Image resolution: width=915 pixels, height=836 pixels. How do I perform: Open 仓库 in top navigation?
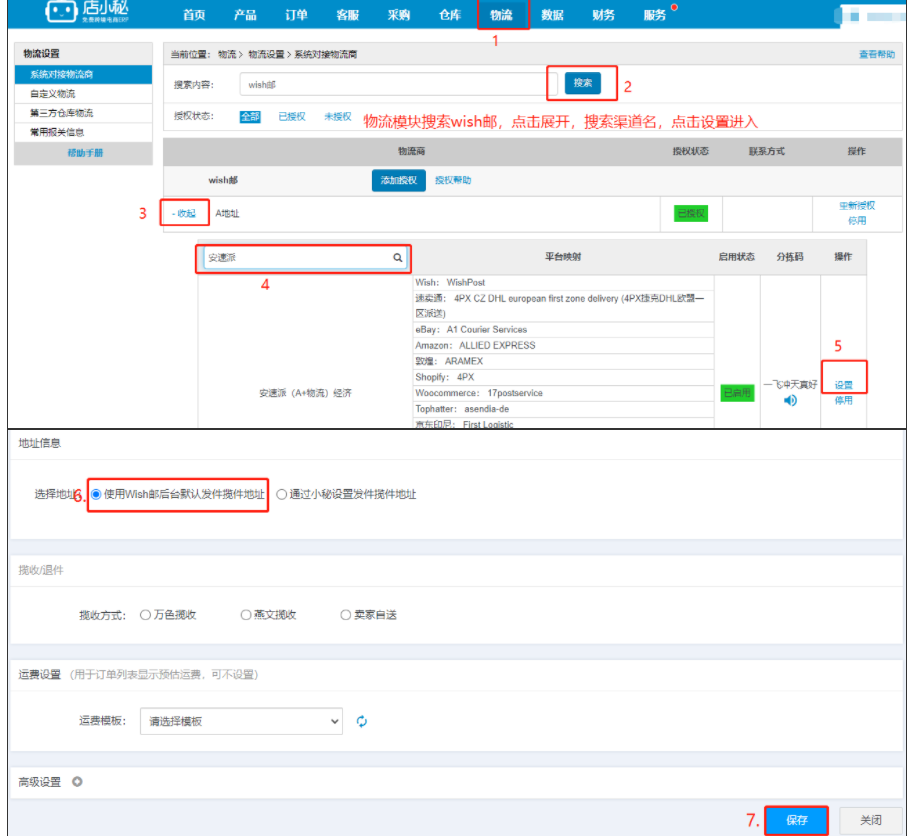450,15
